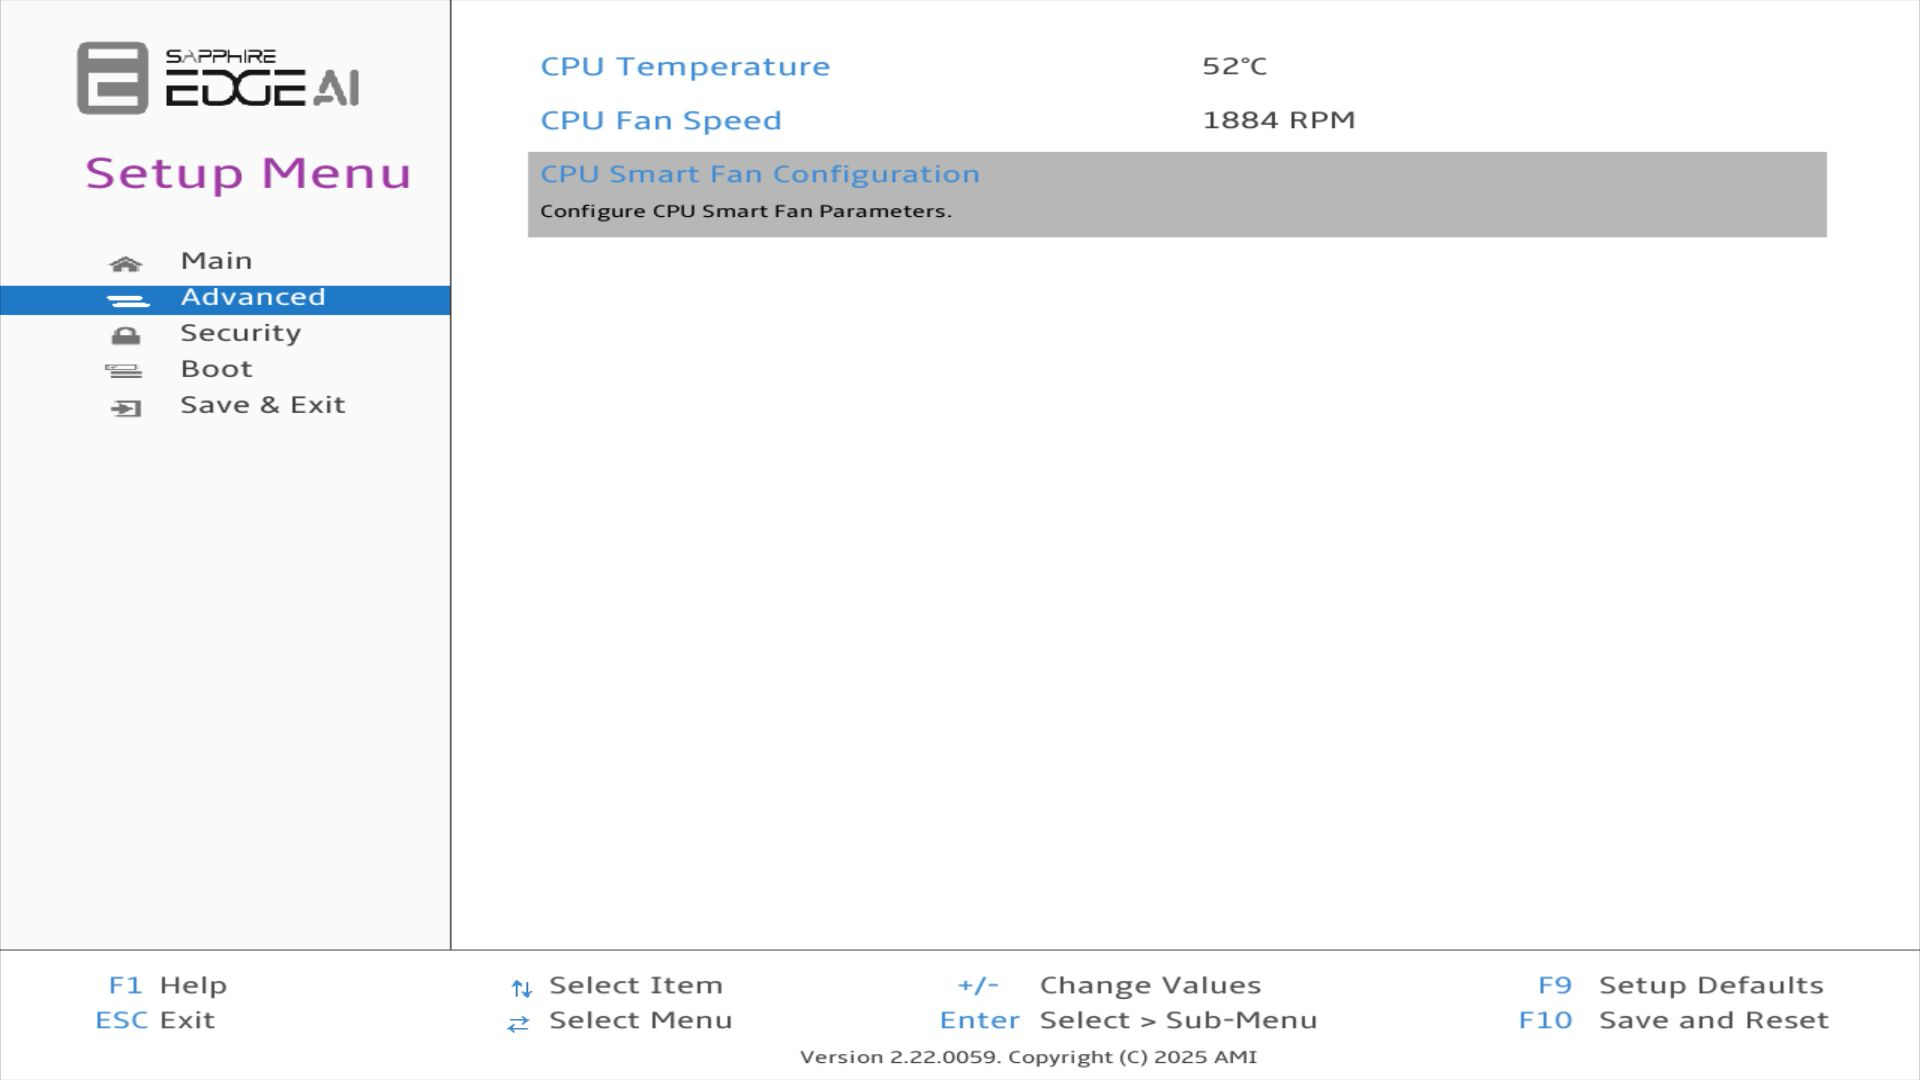The width and height of the screenshot is (1920, 1080).
Task: Open CPU Smart Fan Configuration submenu
Action: pyautogui.click(x=759, y=175)
